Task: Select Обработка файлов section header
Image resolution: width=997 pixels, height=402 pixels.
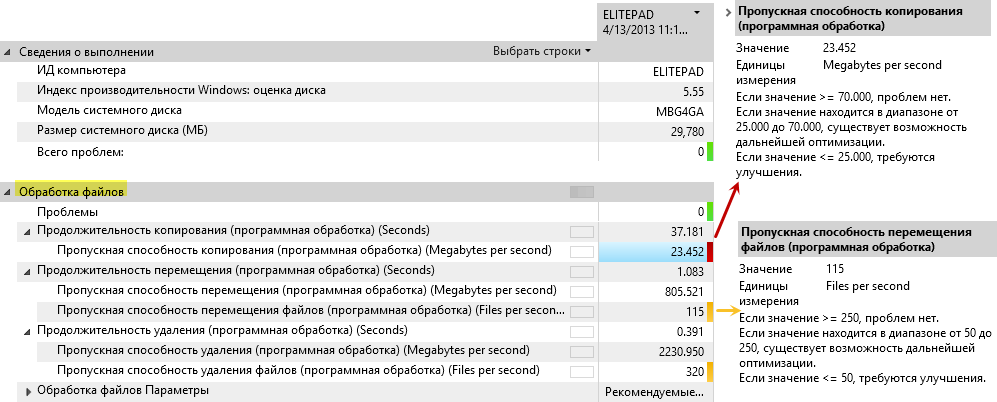Action: tap(71, 191)
